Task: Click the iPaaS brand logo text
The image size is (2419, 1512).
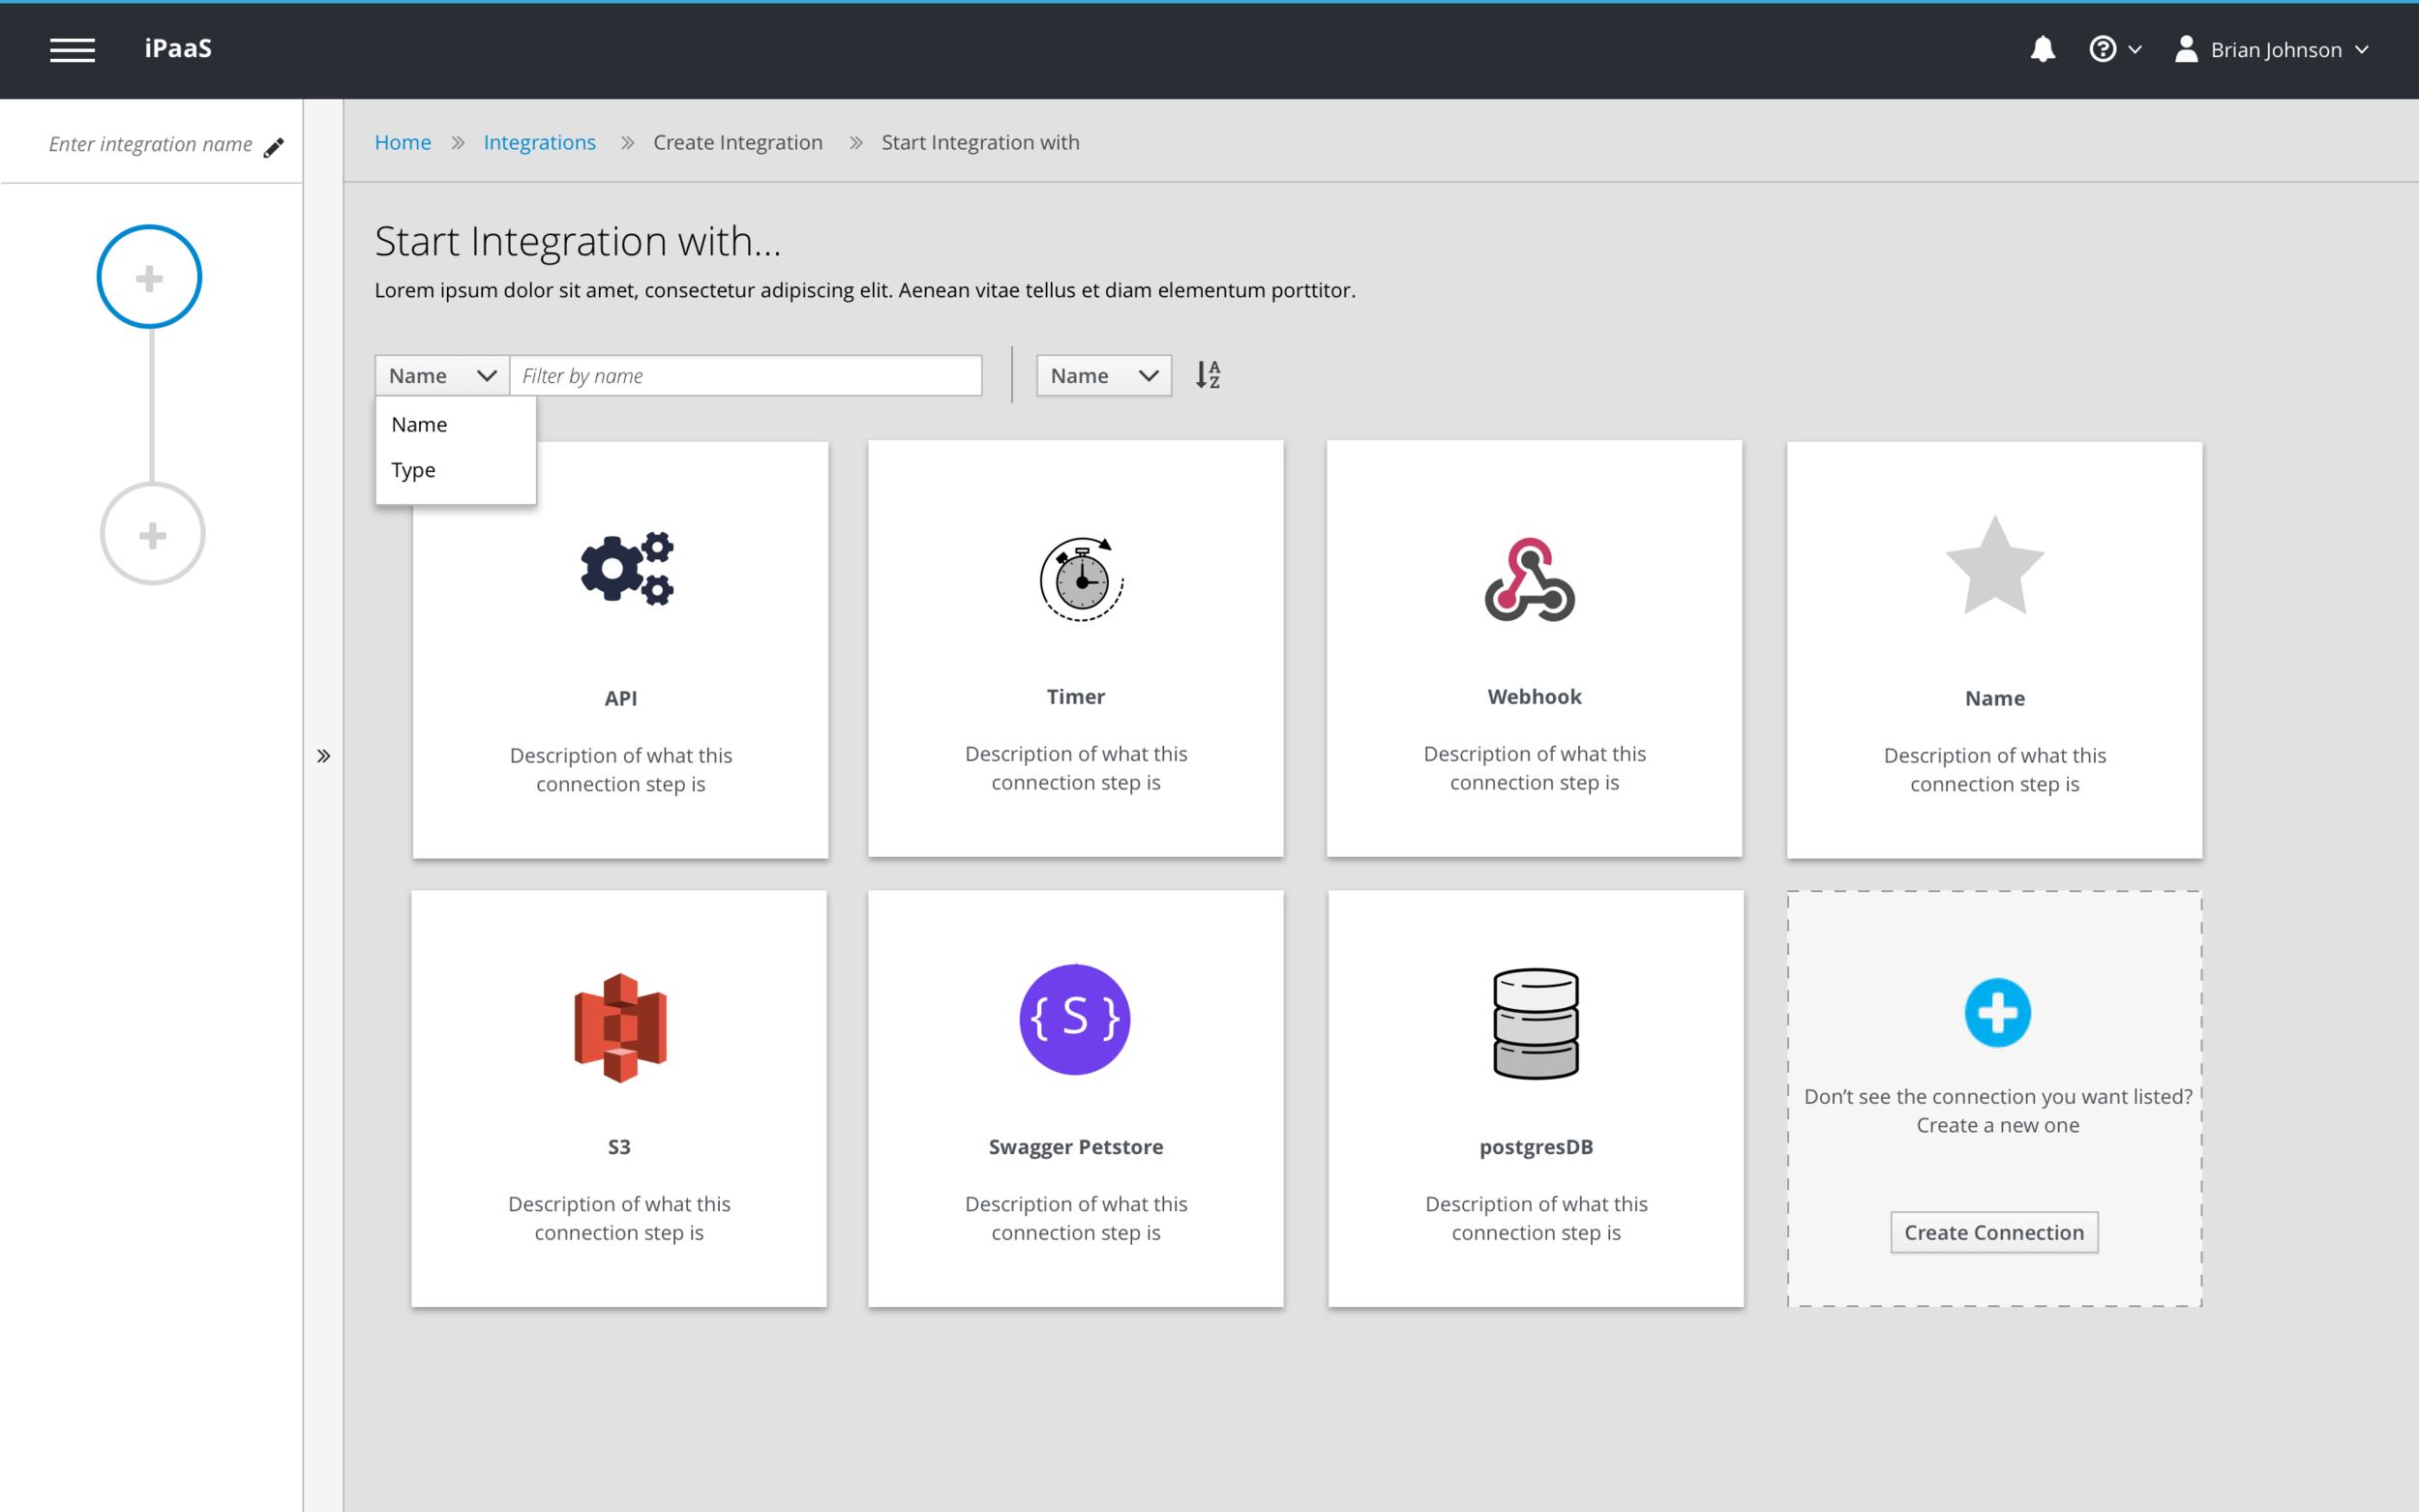Action: pyautogui.click(x=178, y=48)
